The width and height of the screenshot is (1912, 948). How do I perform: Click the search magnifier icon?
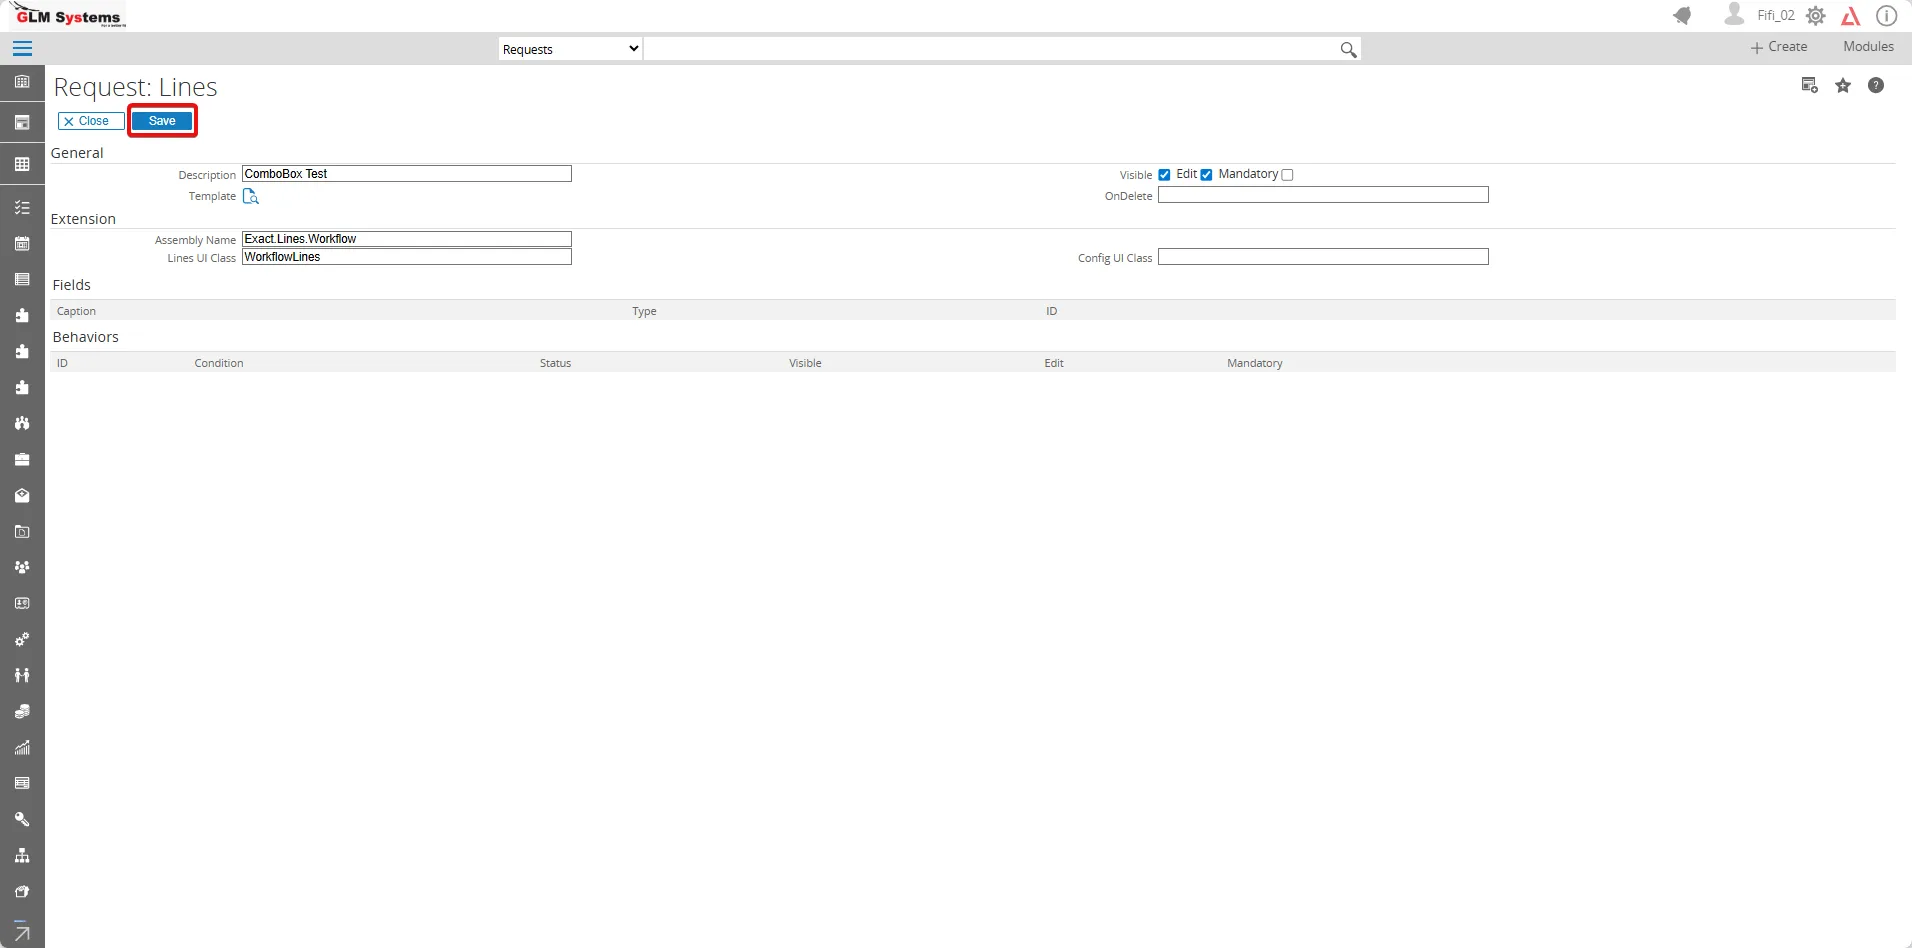[x=1348, y=49]
